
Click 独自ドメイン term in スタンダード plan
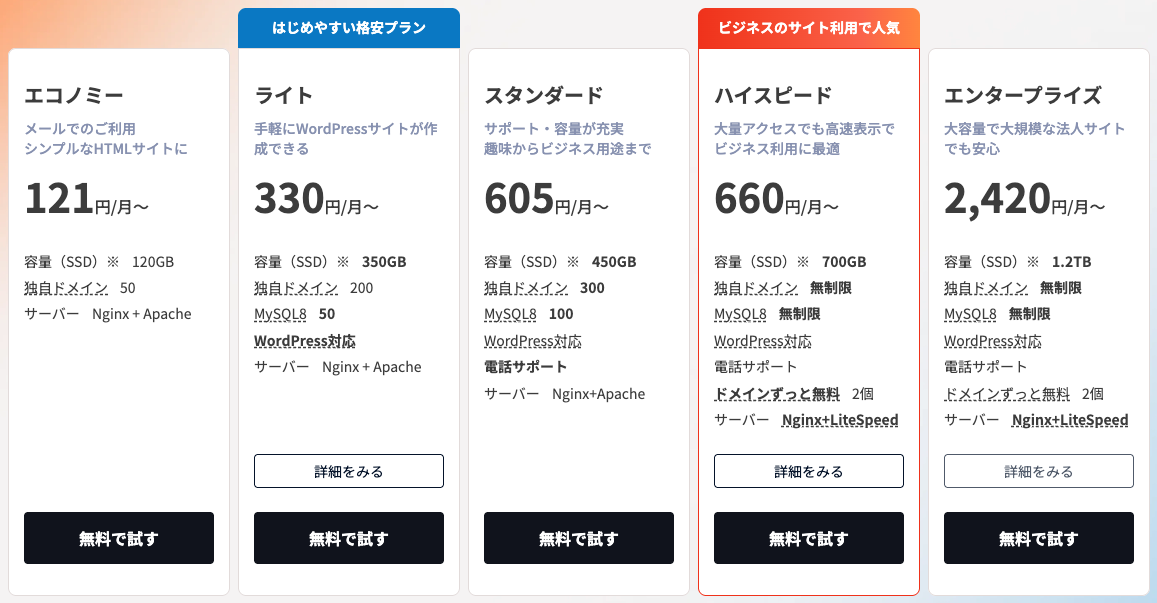click(526, 288)
